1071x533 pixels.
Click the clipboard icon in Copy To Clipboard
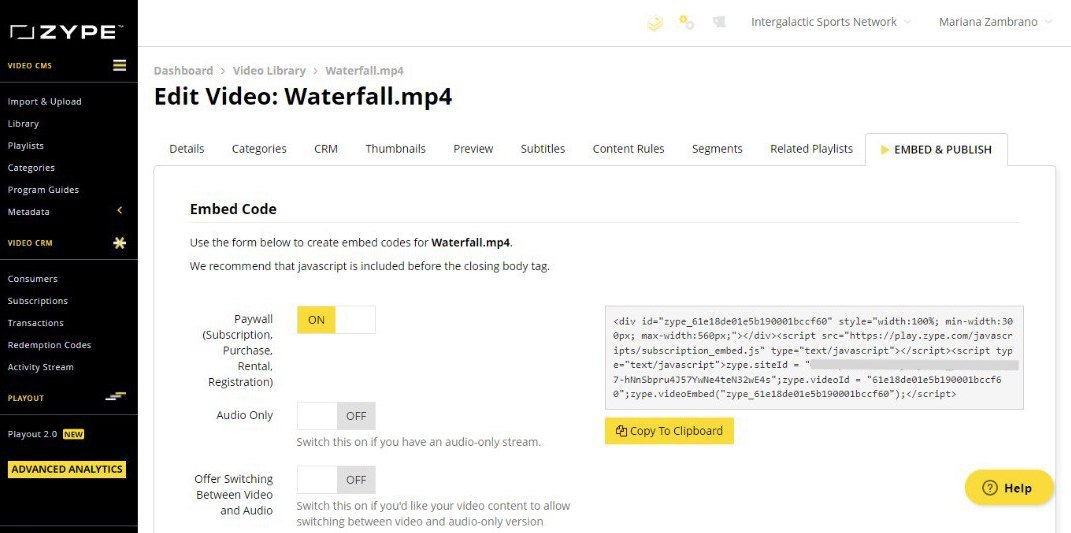[x=621, y=431]
